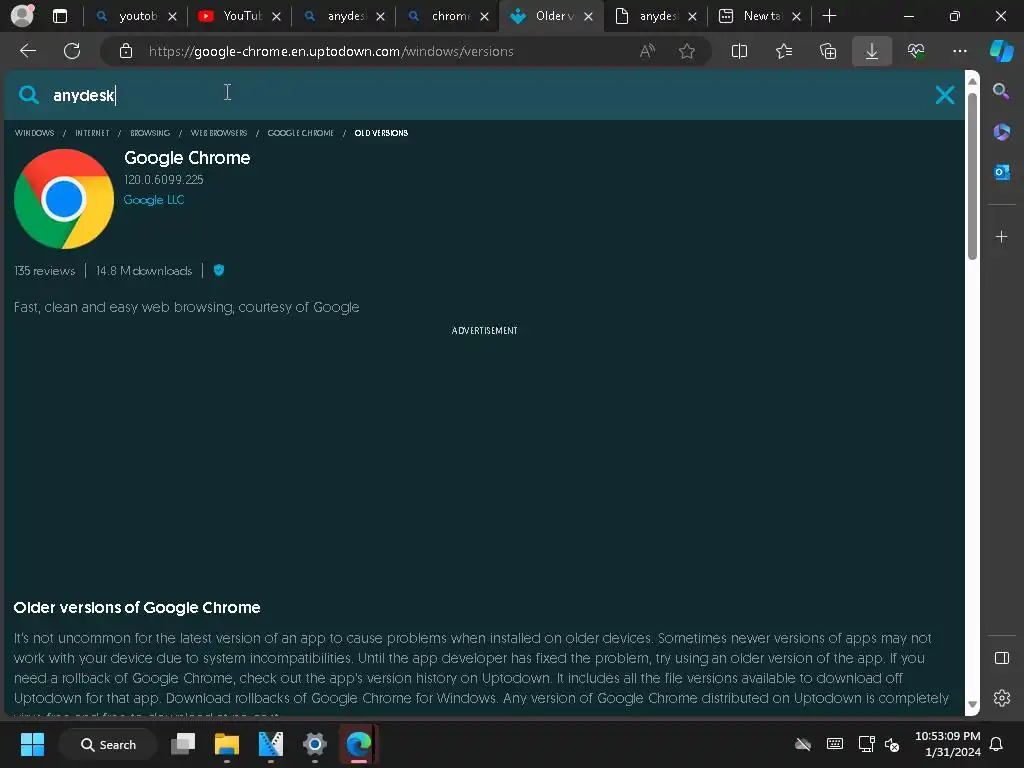Open the Edge icon on the taskbar
Screen dimensions: 1024x768
point(359,744)
